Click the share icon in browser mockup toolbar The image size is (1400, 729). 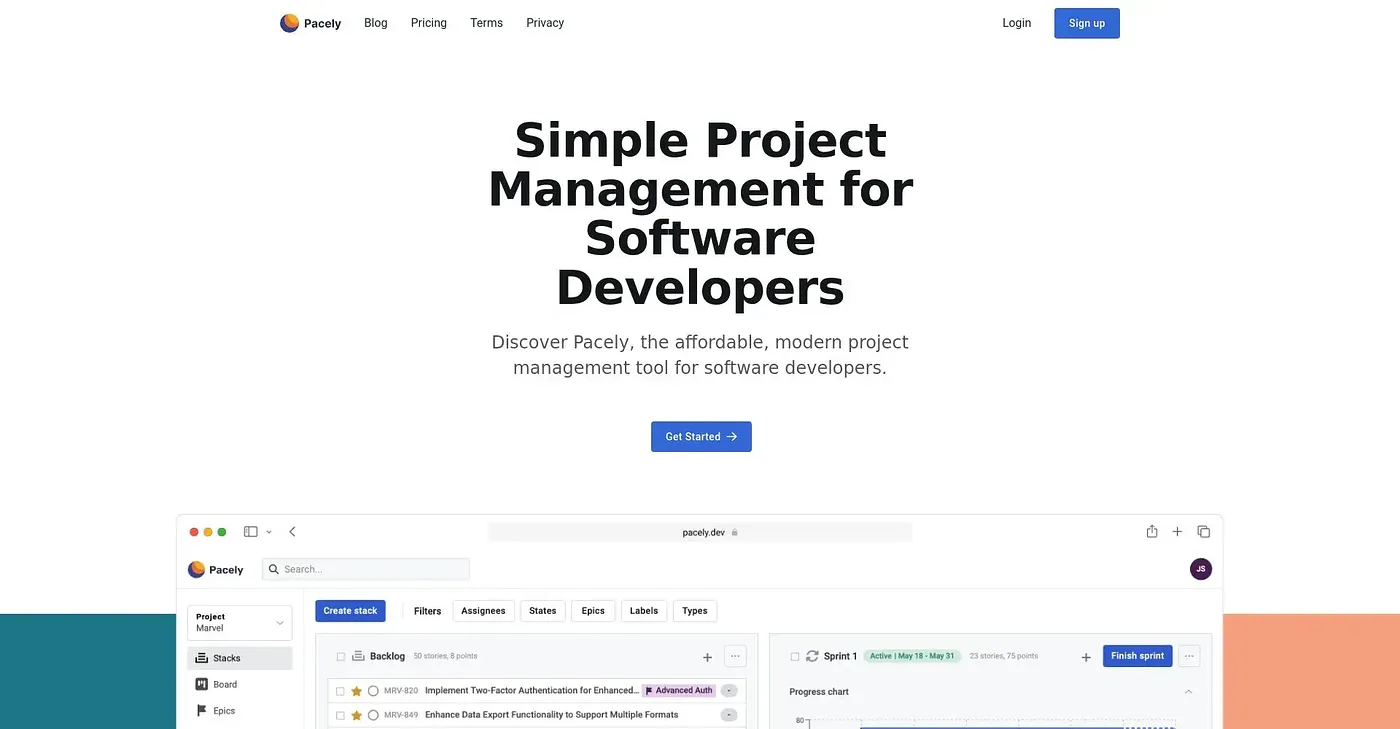(1152, 531)
